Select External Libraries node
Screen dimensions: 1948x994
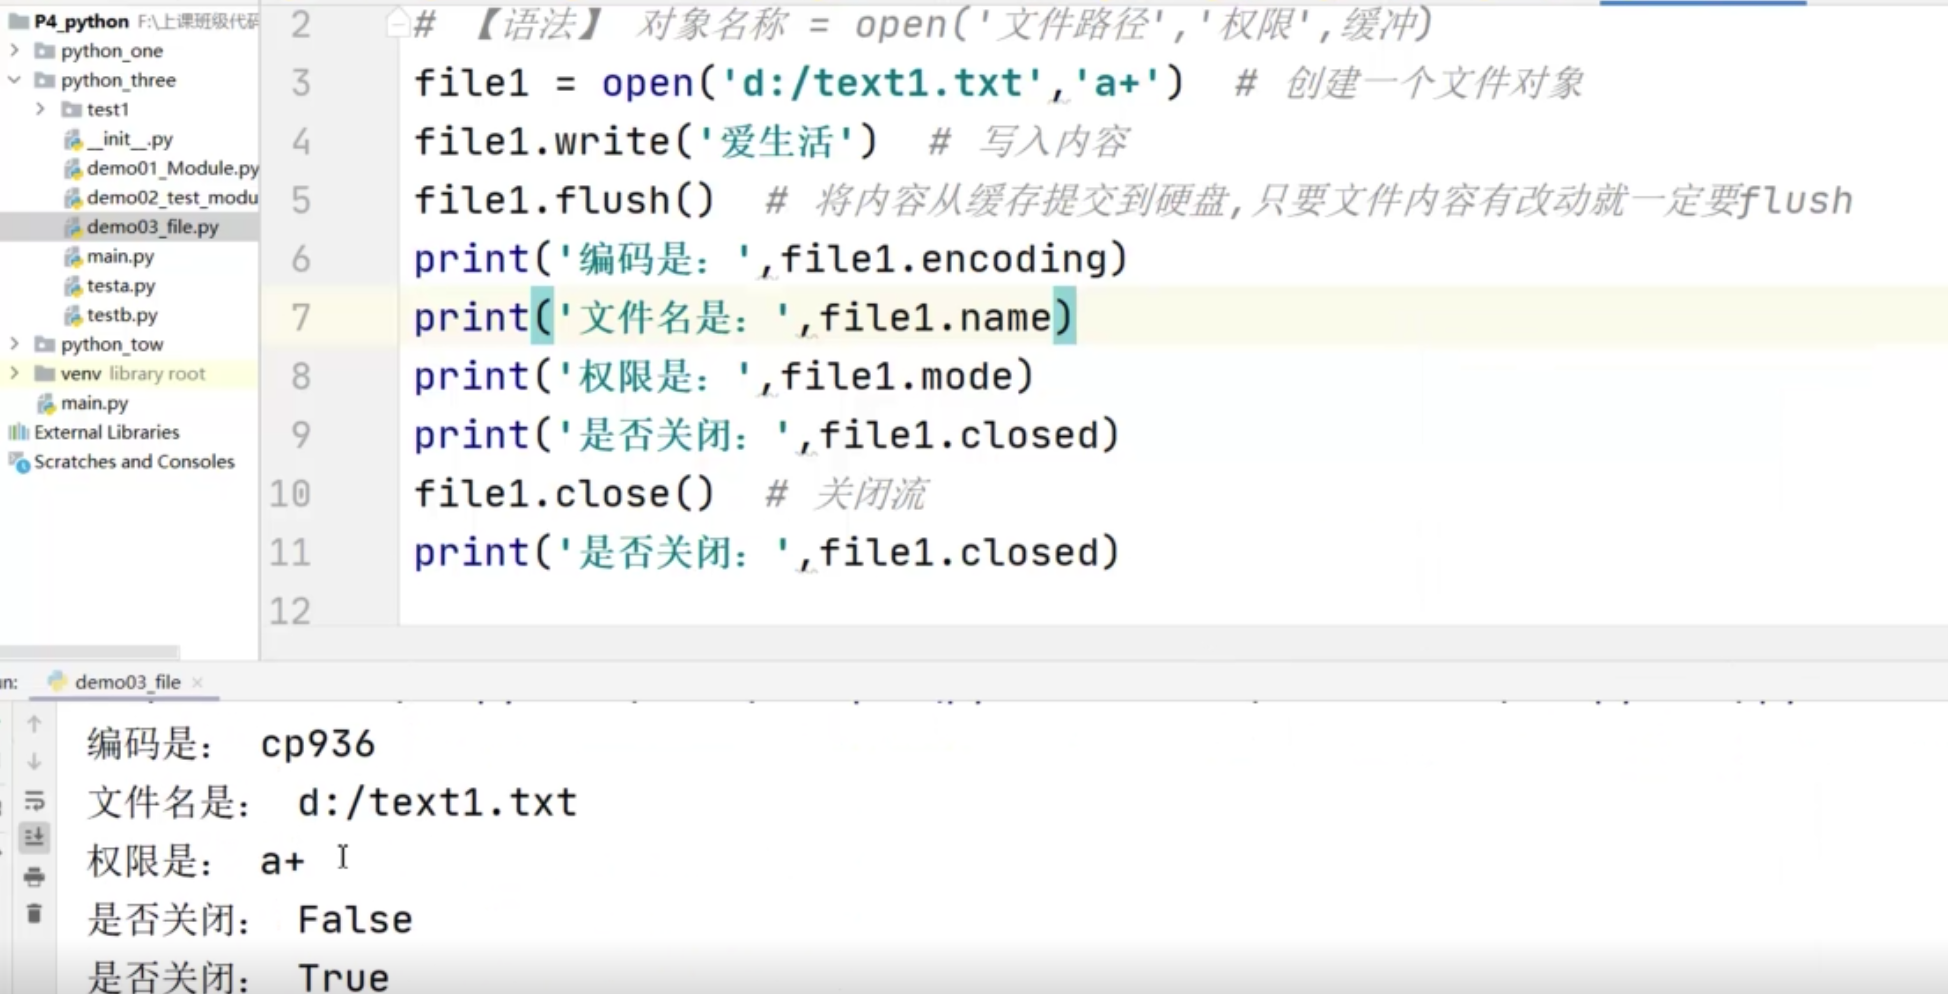[x=107, y=432]
